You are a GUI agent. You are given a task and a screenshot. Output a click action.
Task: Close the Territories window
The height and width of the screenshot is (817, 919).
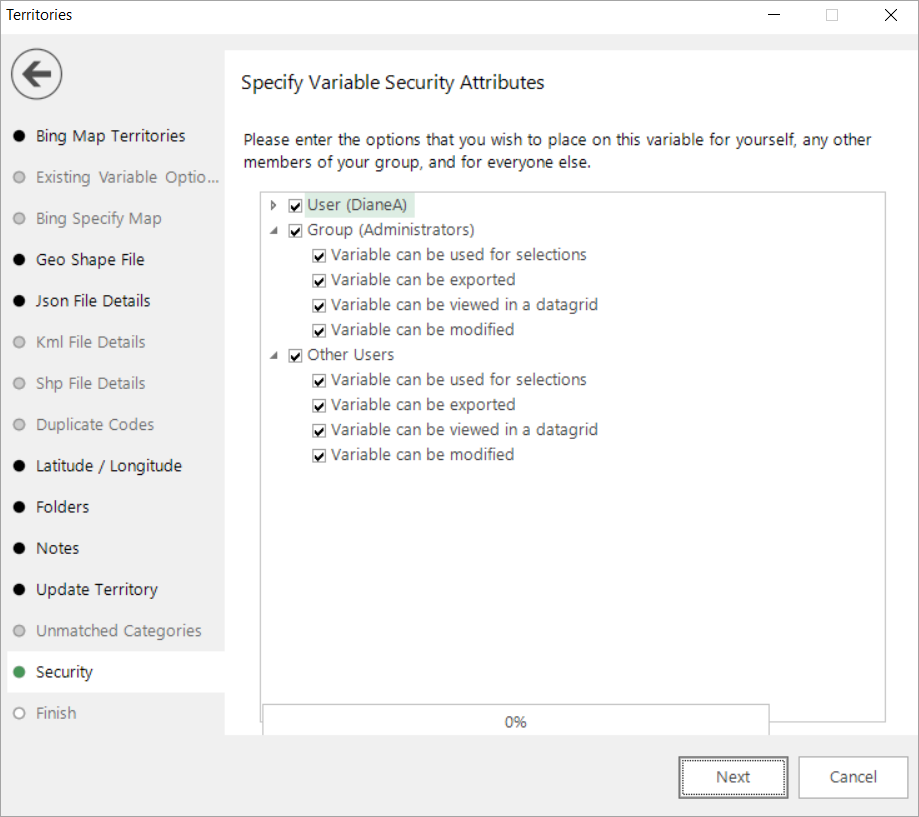tap(890, 15)
